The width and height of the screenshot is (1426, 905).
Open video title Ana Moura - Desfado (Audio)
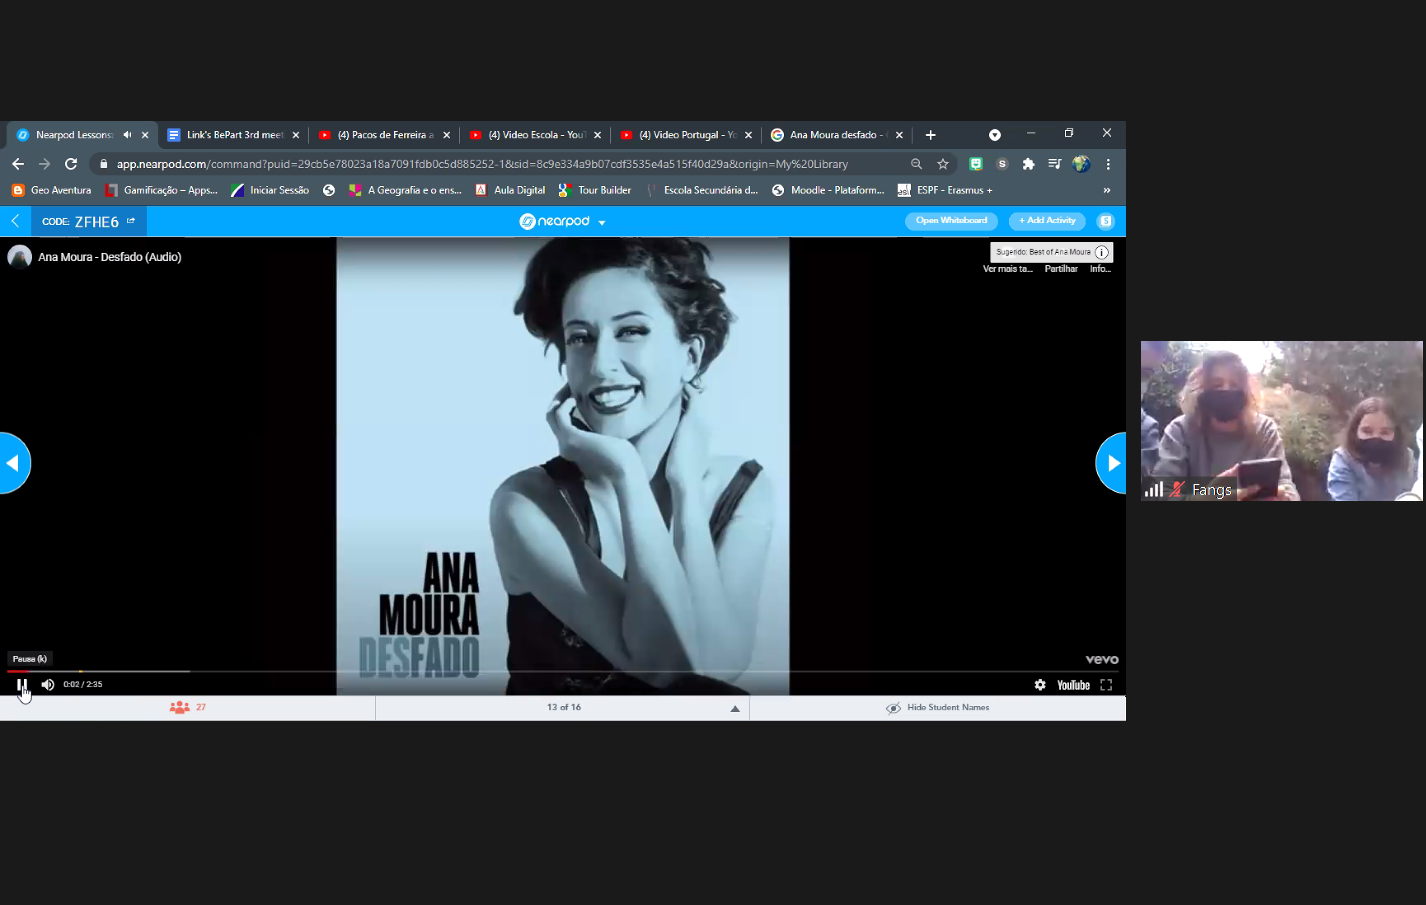[110, 257]
